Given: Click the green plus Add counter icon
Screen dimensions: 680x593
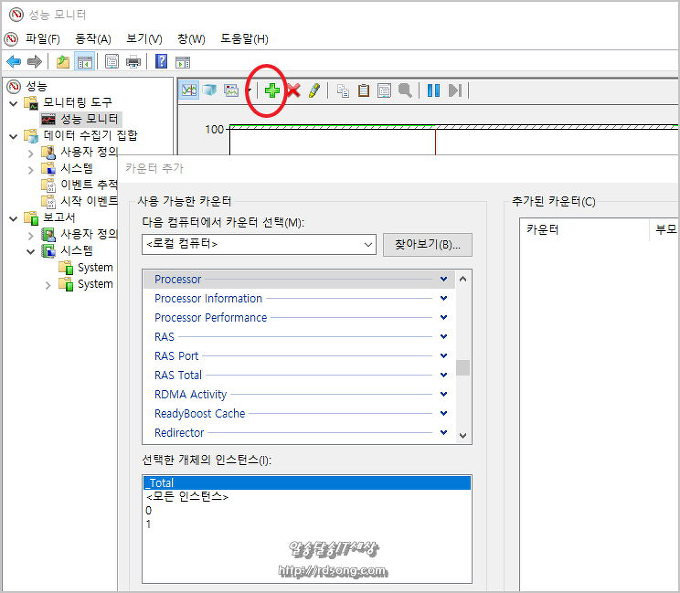Looking at the screenshot, I should pos(272,90).
